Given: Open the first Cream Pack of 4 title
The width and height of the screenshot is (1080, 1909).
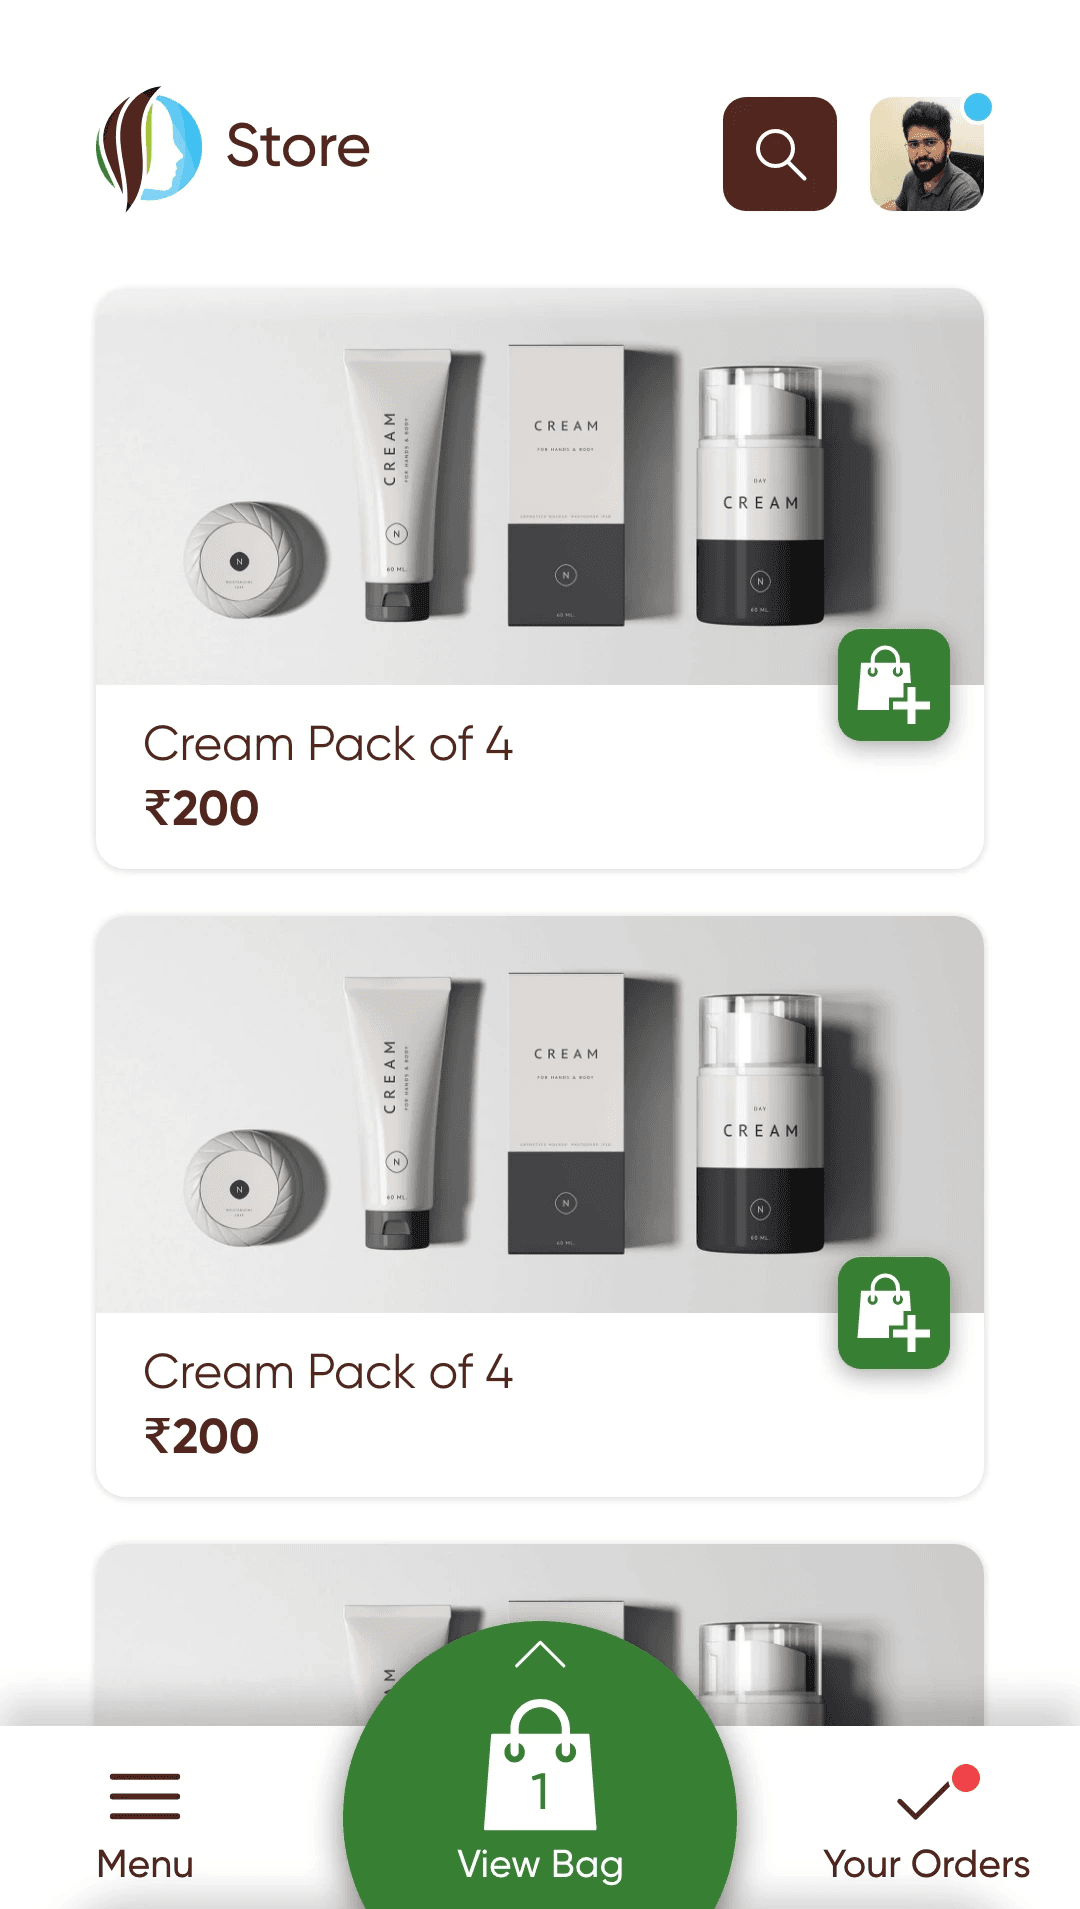Looking at the screenshot, I should 328,744.
